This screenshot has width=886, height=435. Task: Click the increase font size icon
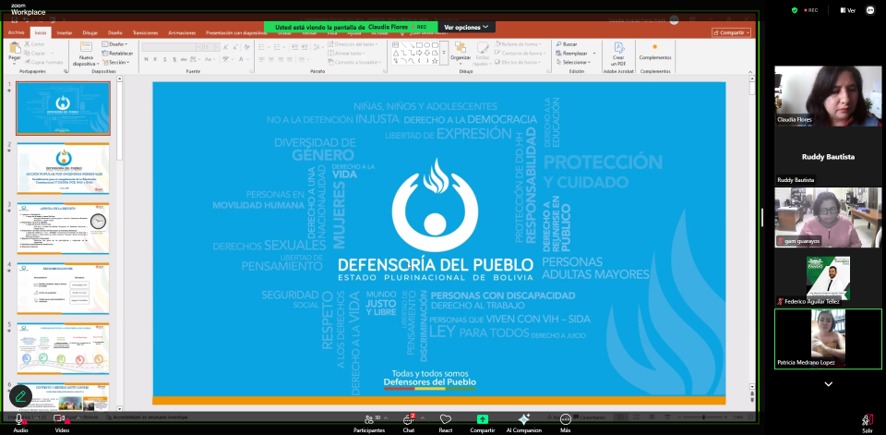pyautogui.click(x=226, y=47)
